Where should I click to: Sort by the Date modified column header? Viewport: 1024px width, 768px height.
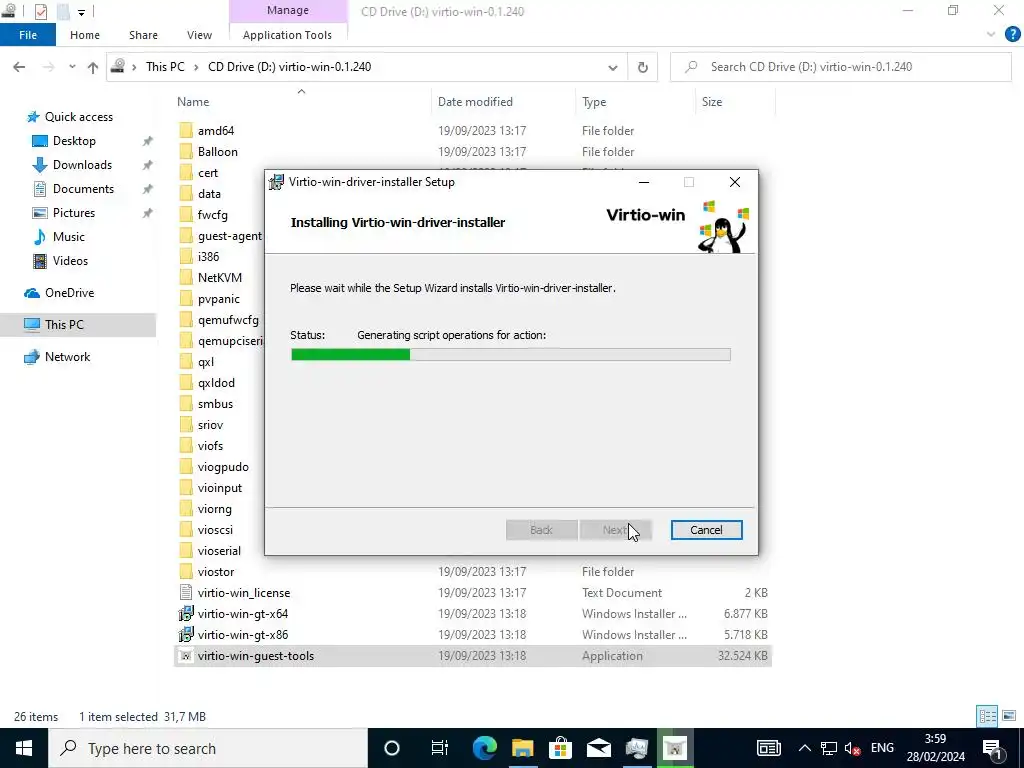pos(475,102)
